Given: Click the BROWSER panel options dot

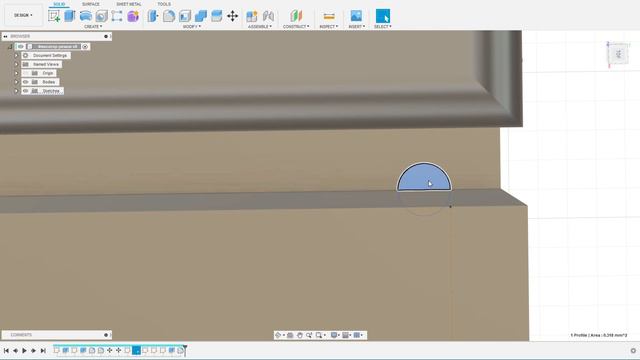Looking at the screenshot, I should click(106, 36).
